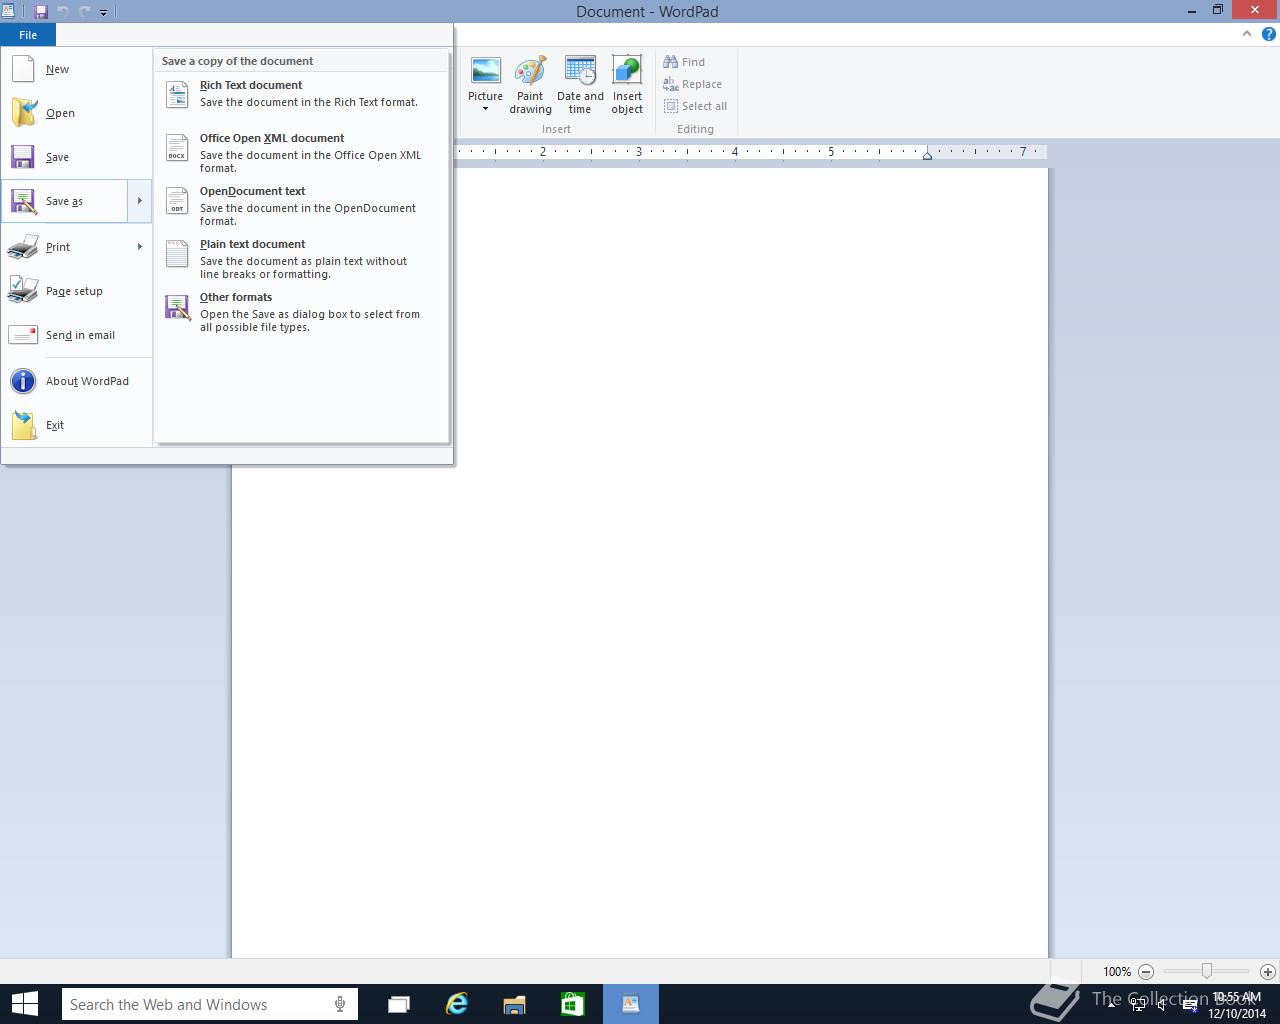
Task: Collapse the ribbon with the chevron
Action: click(1246, 34)
